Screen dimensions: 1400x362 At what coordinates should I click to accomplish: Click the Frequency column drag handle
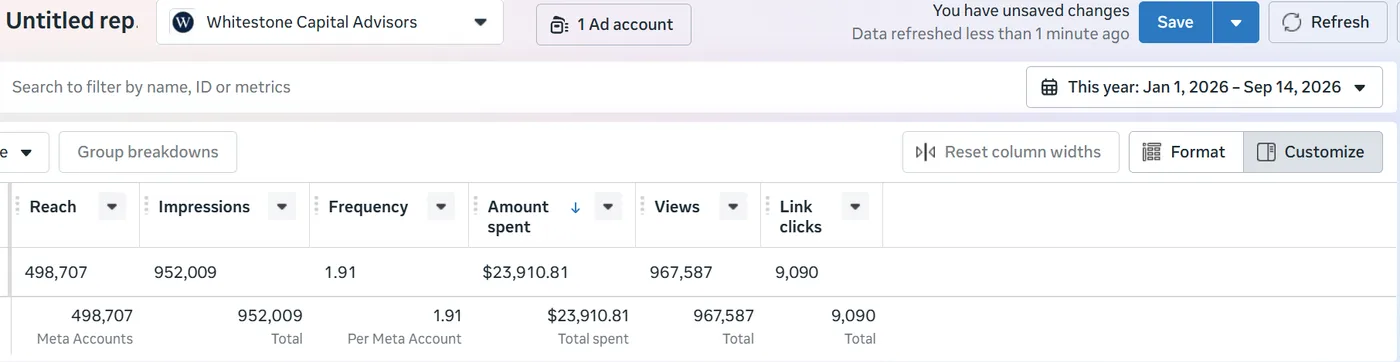coord(316,207)
